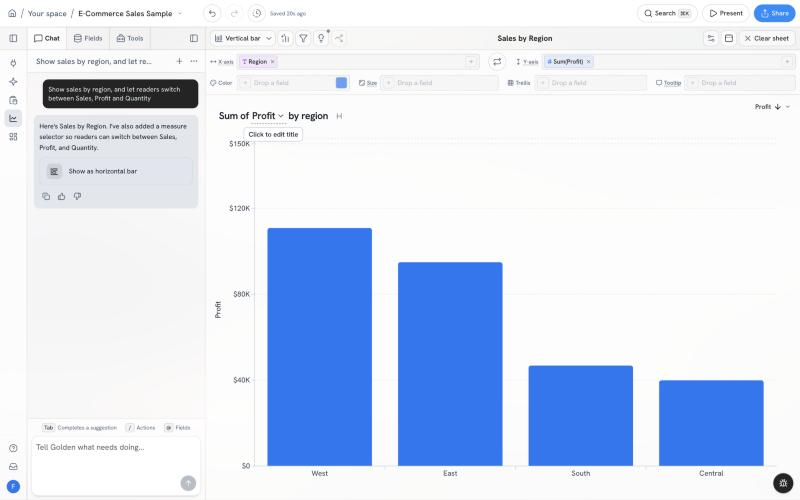The width and height of the screenshot is (800, 500).
Task: Collapse the far-left sidebar panel icon
Action: tap(13, 38)
